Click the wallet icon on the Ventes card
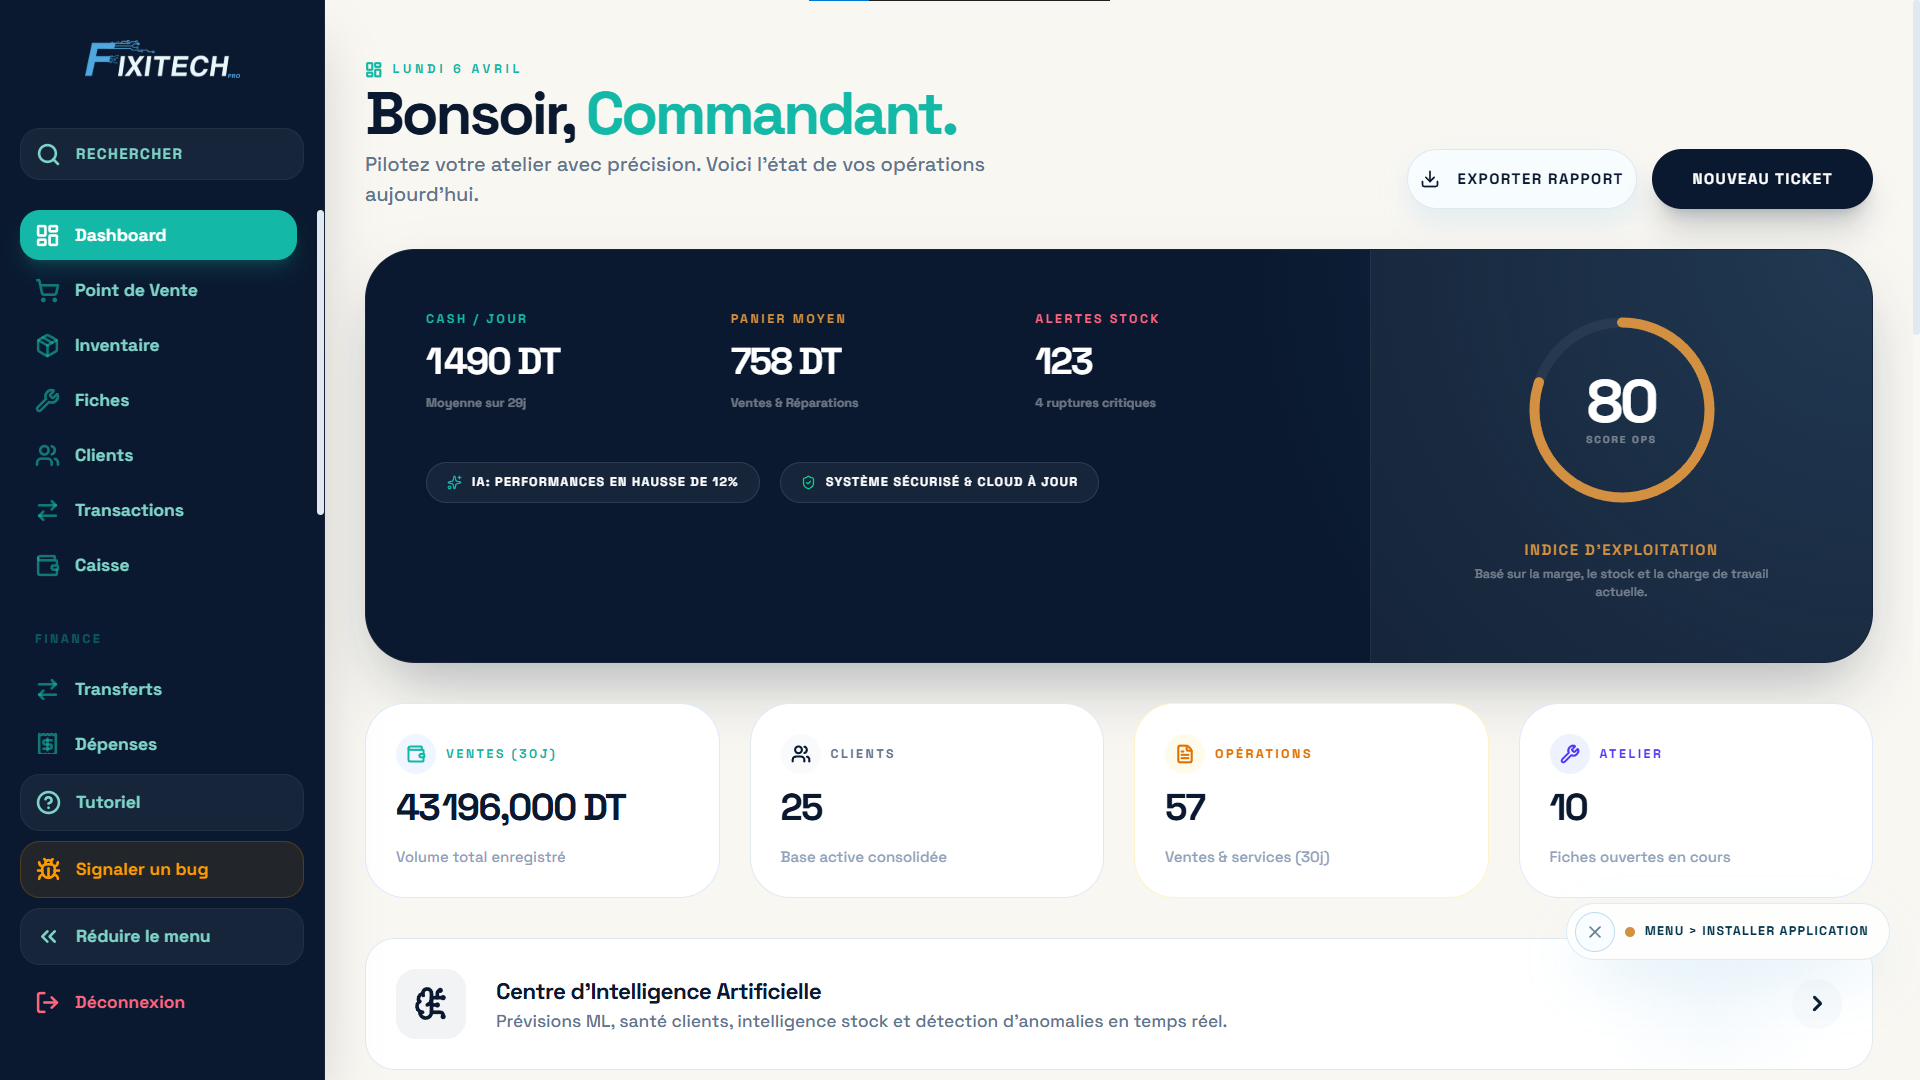 click(x=416, y=754)
